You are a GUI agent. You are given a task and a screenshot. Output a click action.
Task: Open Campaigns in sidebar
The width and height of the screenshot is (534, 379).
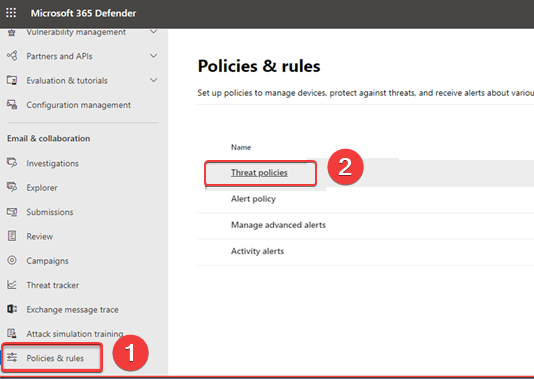coord(47,261)
